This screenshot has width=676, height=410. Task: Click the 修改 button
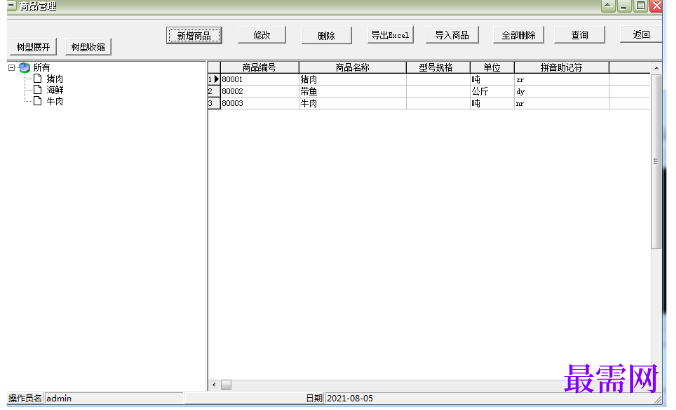262,35
